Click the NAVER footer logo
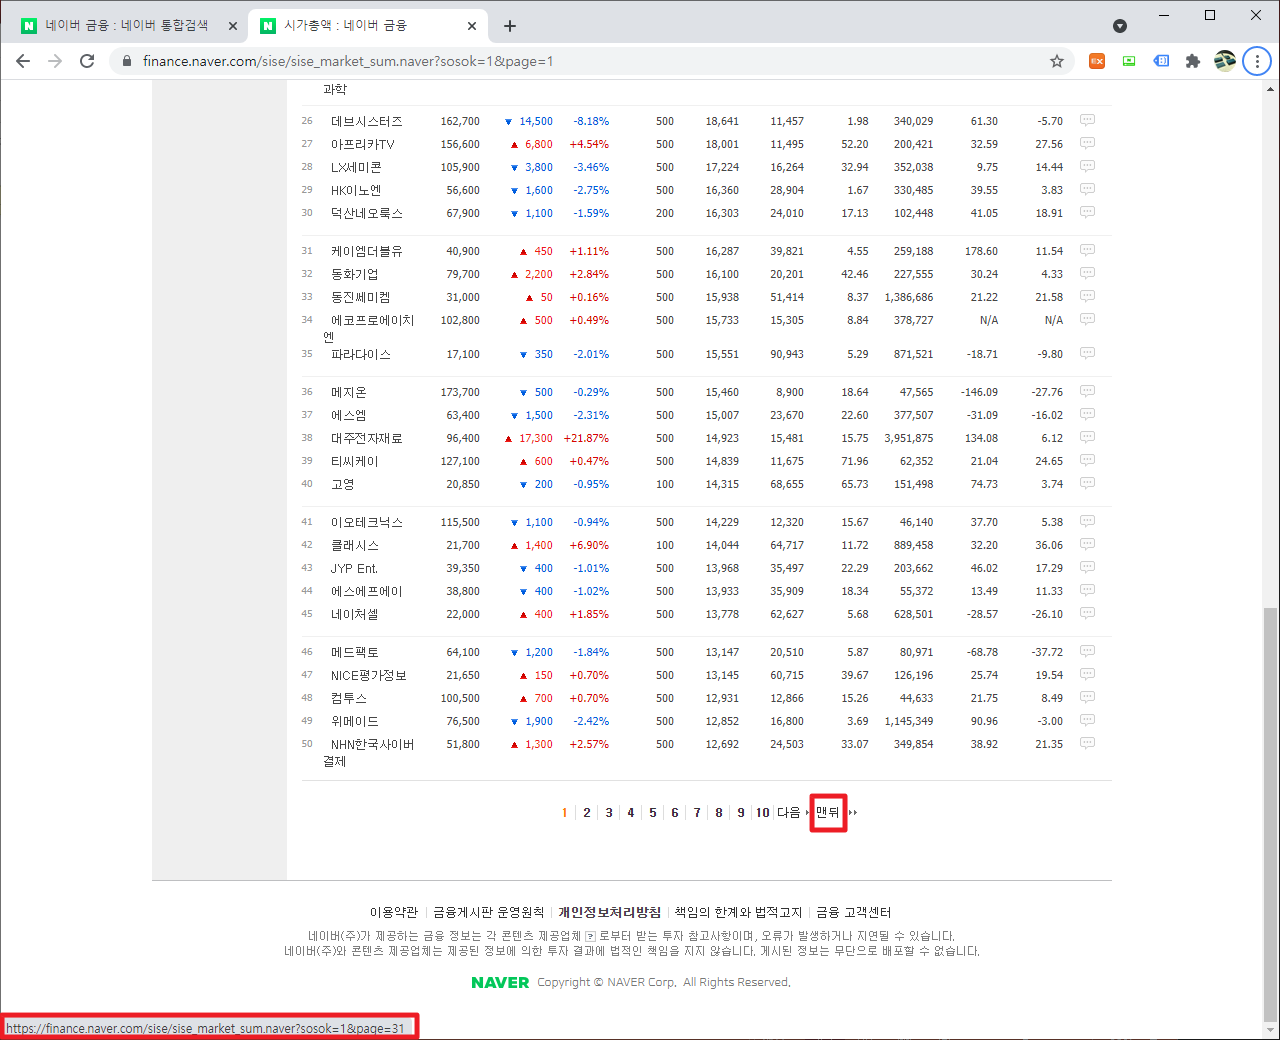 pos(500,982)
